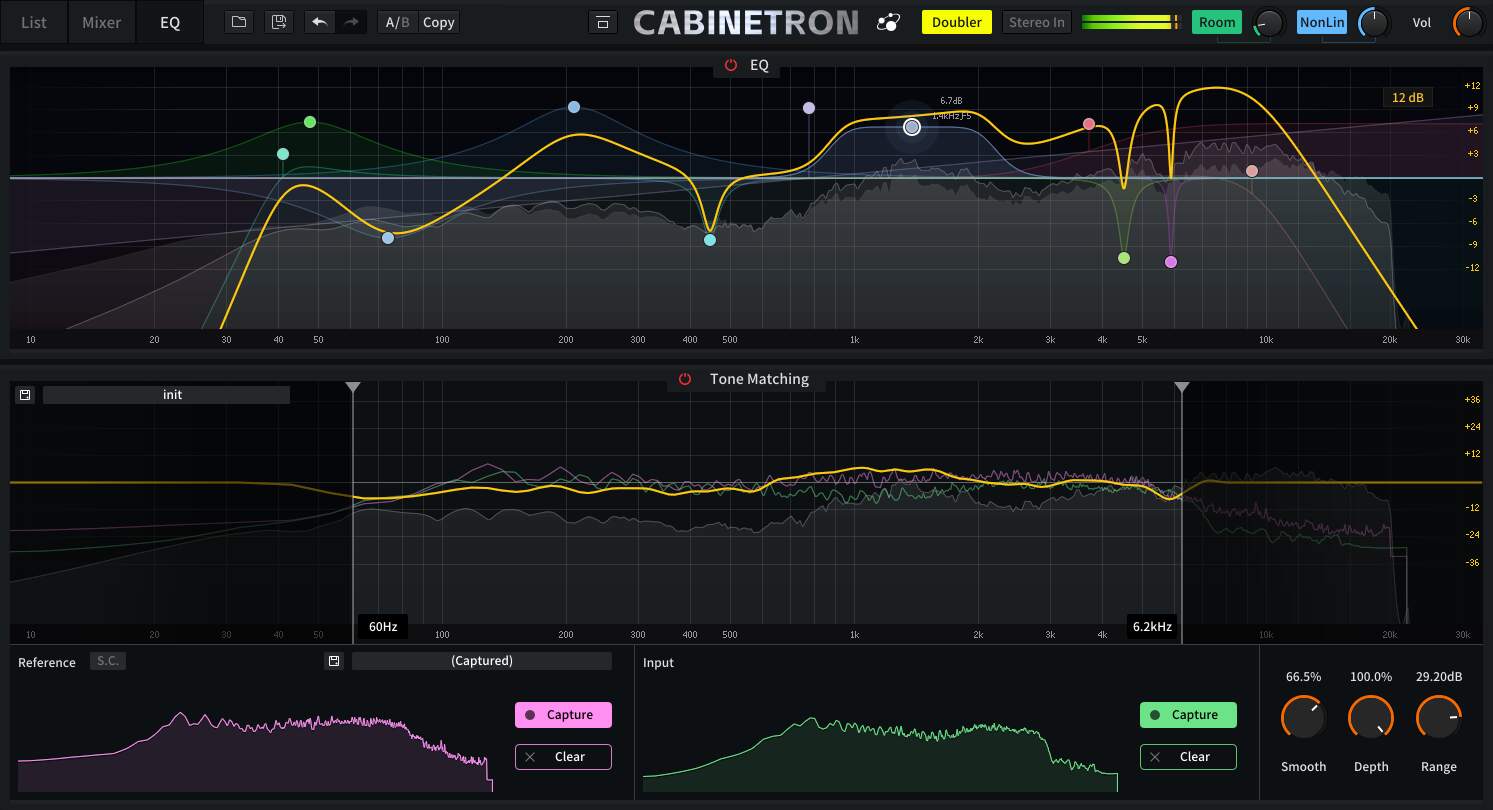1493x810 pixels.
Task: Power off the EQ section
Action: click(x=729, y=65)
